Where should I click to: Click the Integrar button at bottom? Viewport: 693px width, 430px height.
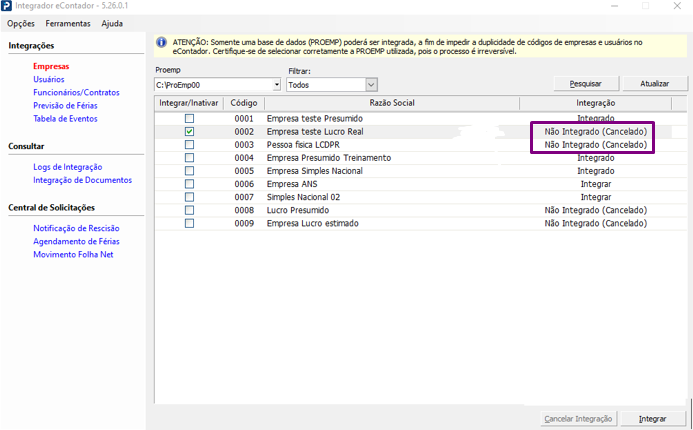(x=653, y=418)
